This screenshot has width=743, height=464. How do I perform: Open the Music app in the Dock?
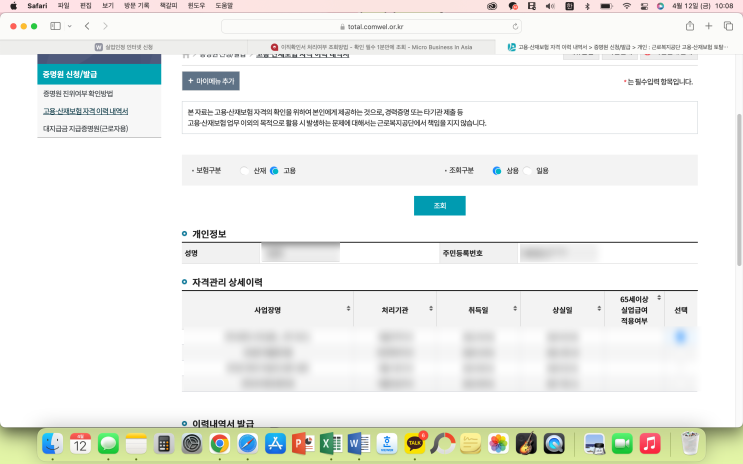650,444
